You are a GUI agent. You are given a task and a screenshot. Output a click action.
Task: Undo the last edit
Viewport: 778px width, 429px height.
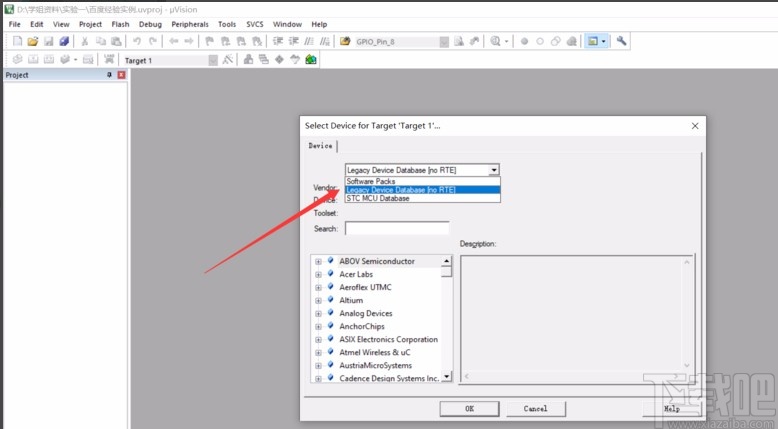tap(137, 41)
